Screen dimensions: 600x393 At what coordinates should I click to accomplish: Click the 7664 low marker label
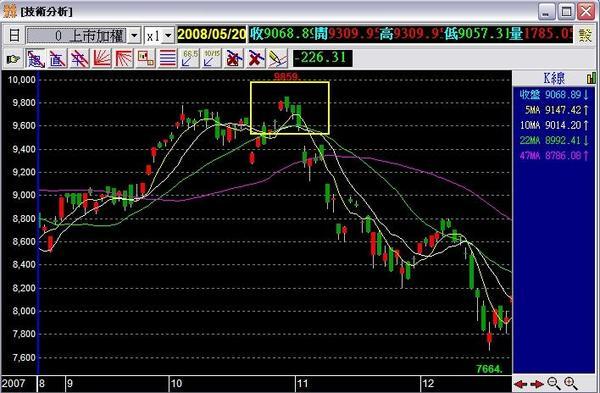(489, 369)
